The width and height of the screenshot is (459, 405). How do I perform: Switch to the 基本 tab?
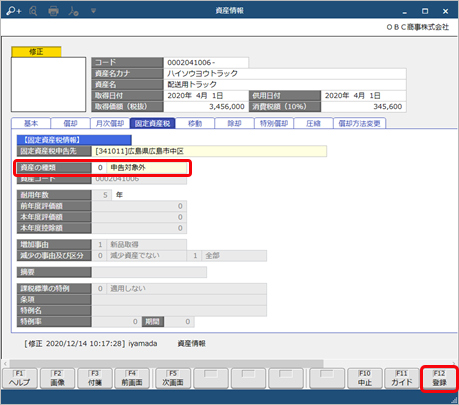pos(31,123)
